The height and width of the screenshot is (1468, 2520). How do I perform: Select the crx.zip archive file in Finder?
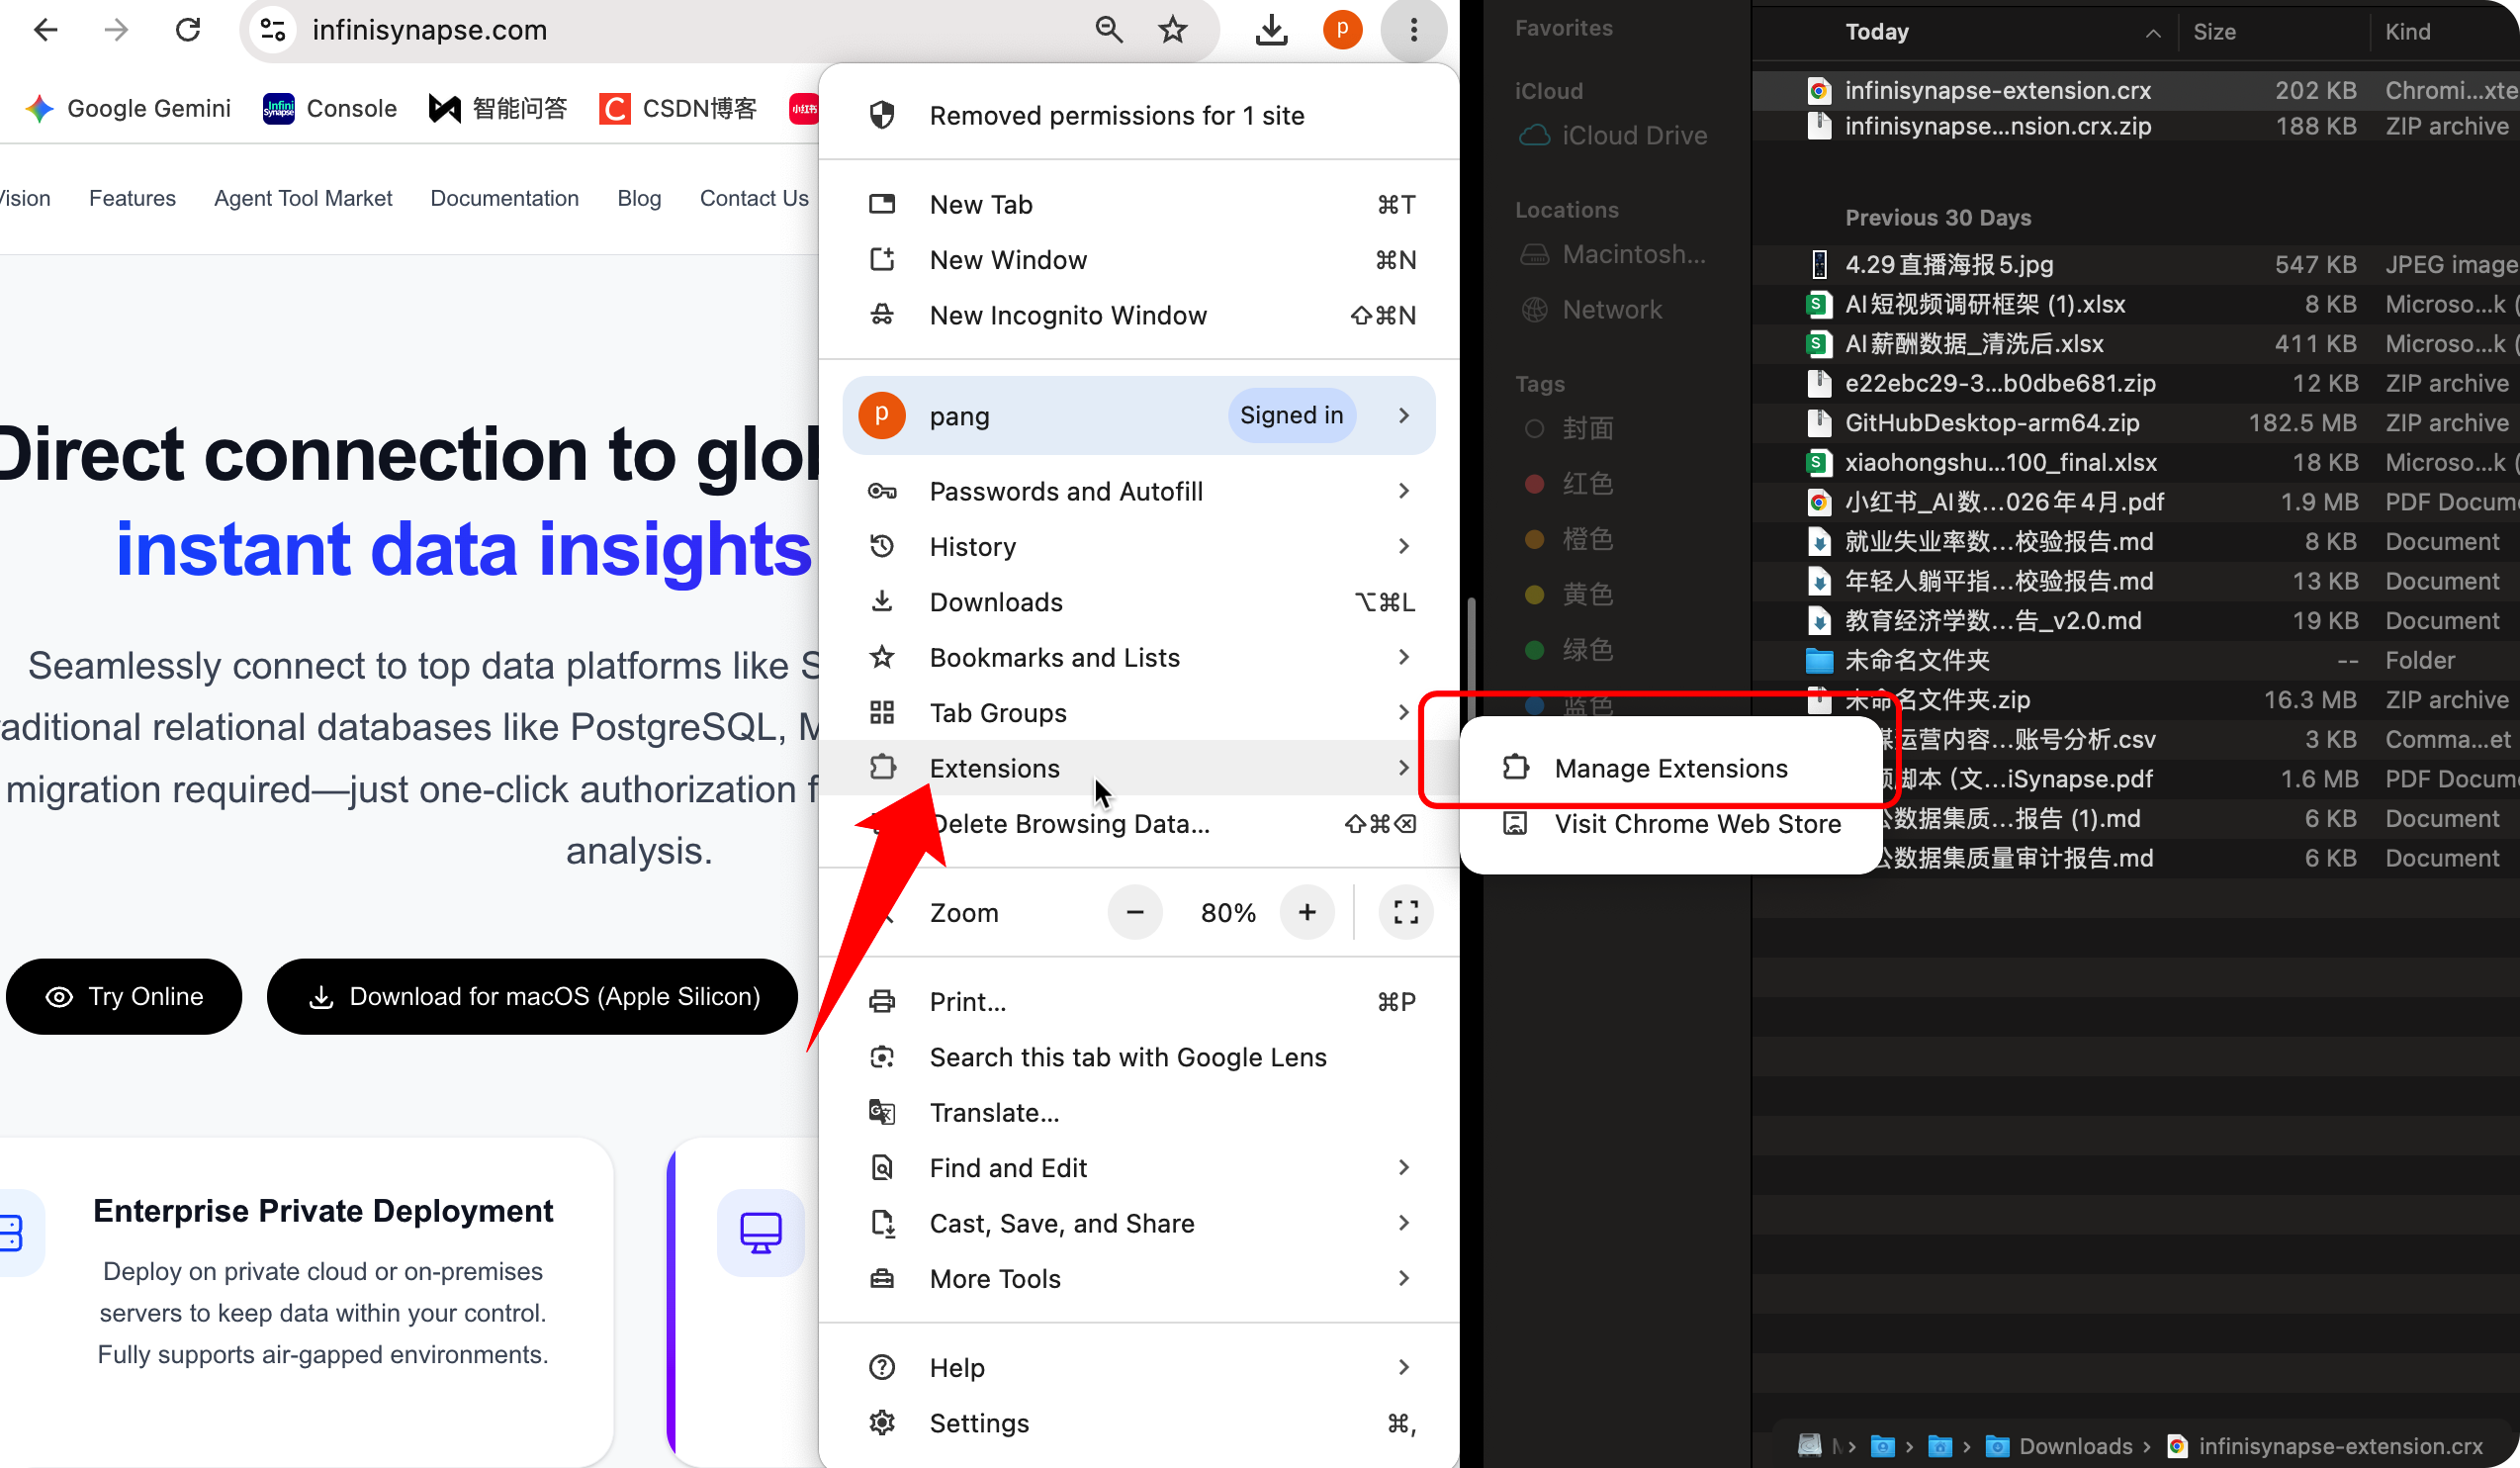point(2136,126)
